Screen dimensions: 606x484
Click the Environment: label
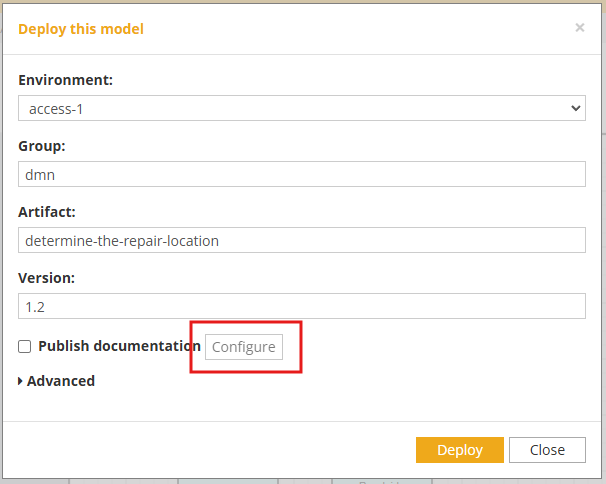[65, 80]
